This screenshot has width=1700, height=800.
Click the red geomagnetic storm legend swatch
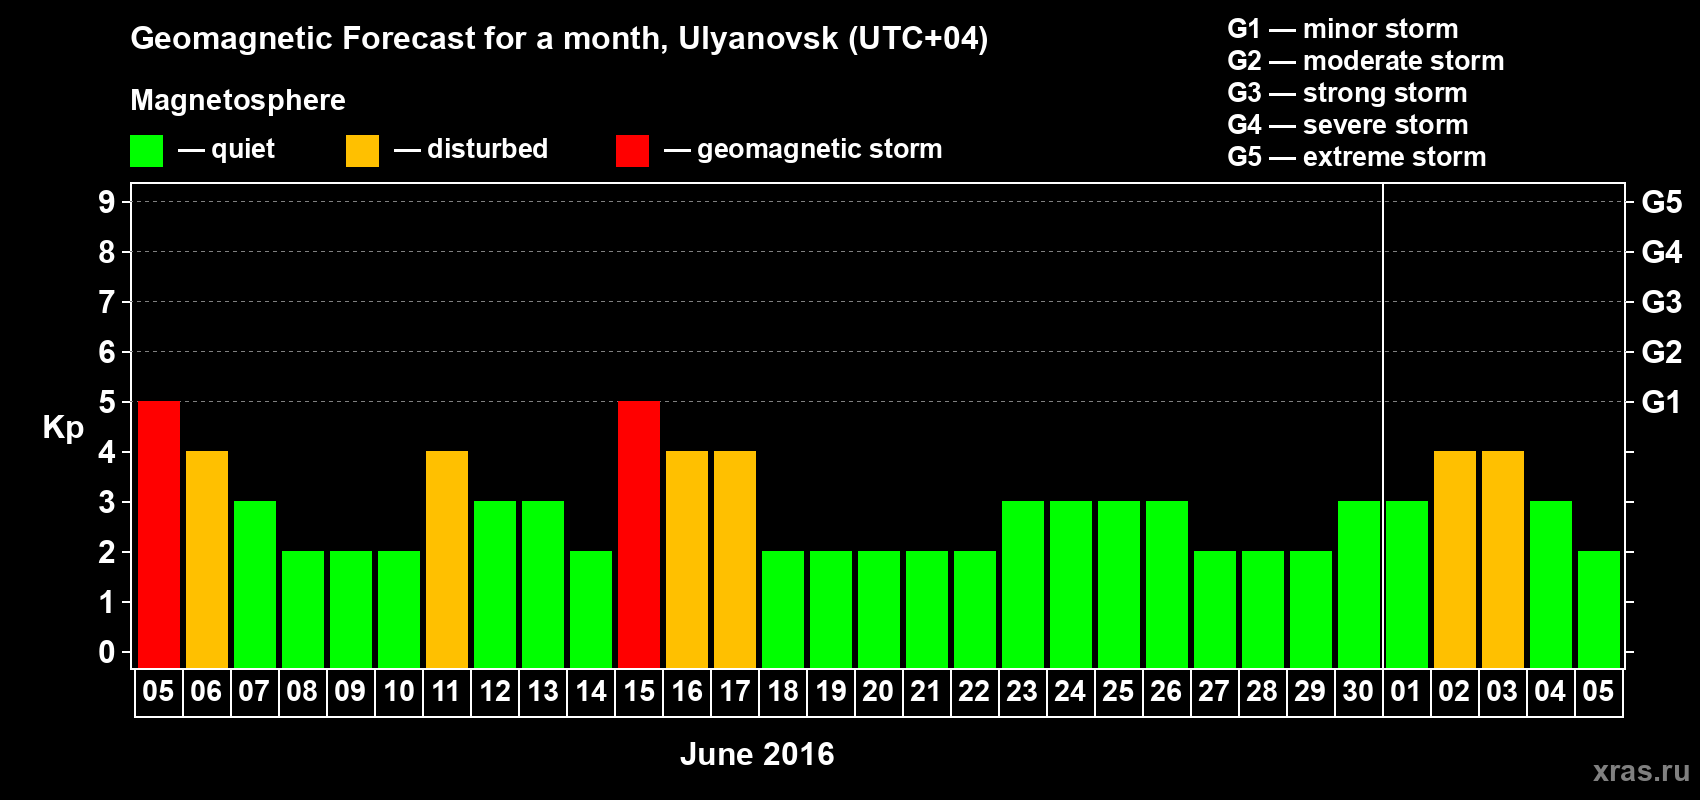click(632, 151)
